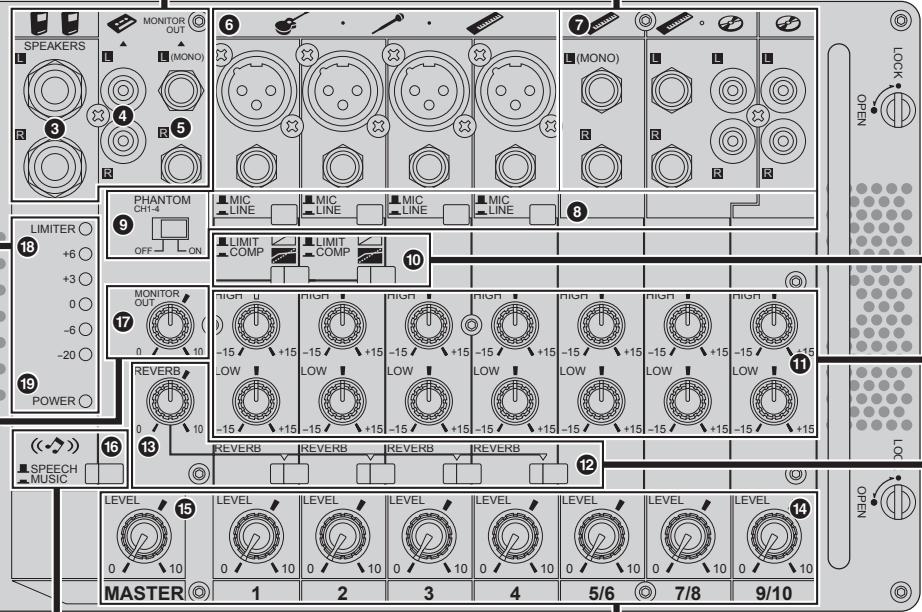
Task: Click the MONITOR OUT L (MONO) jack
Action: [x=181, y=90]
